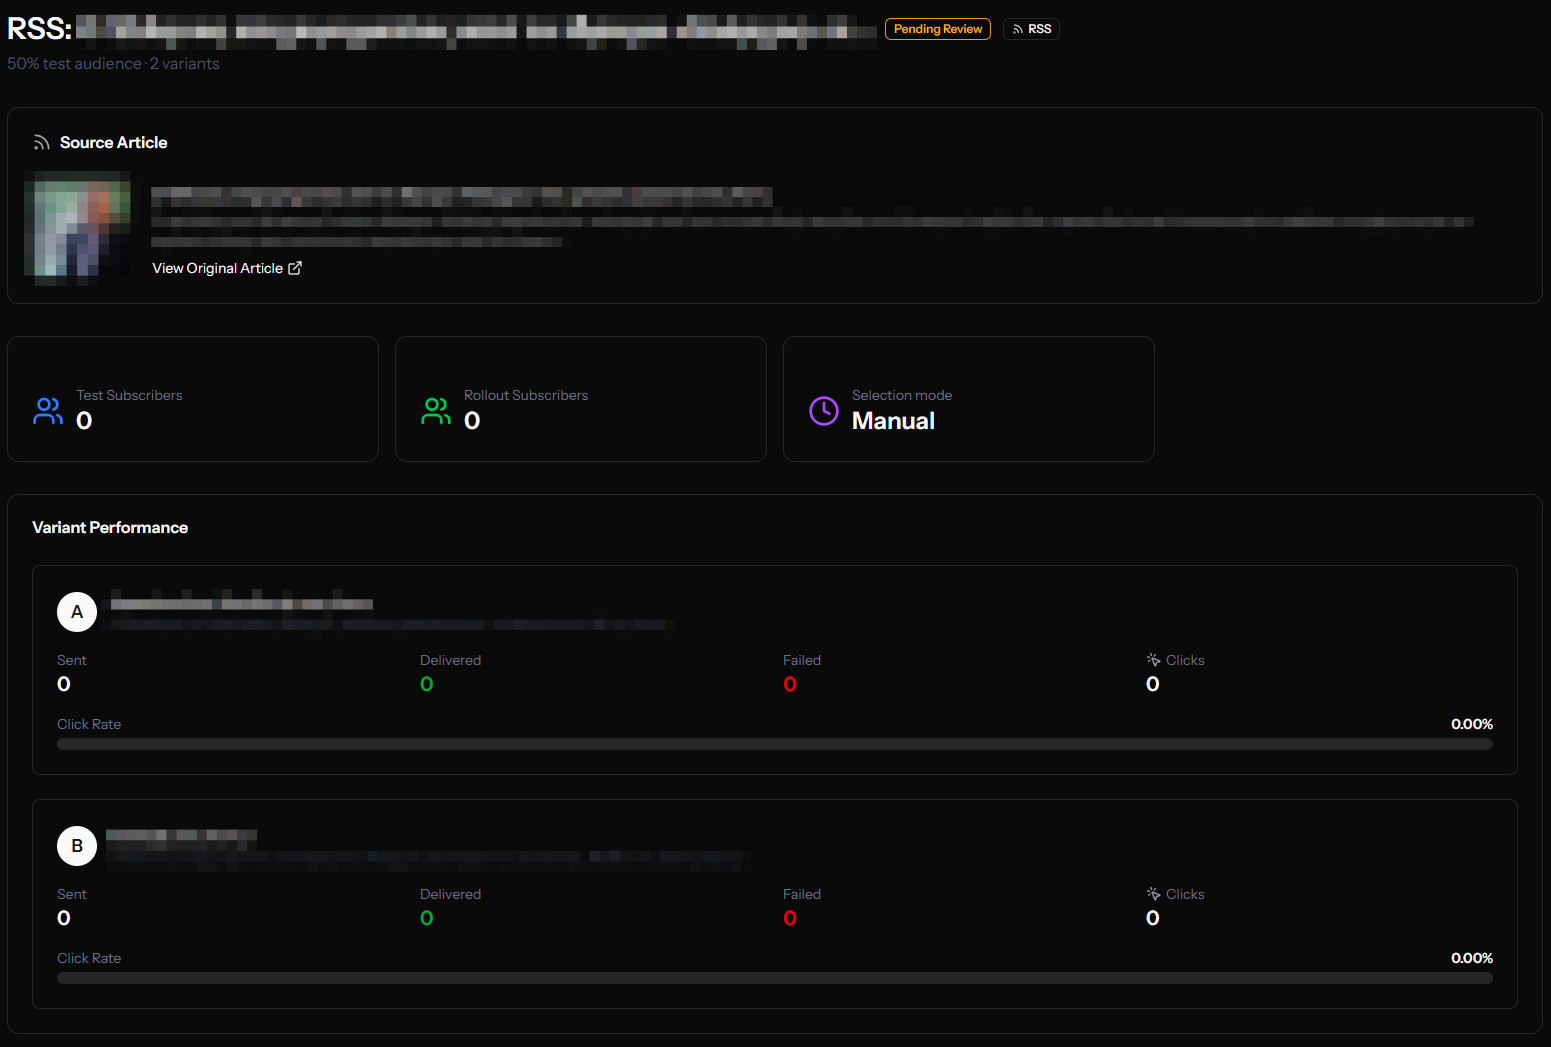Click the Pending Review status badge
The image size is (1551, 1047).
point(937,29)
